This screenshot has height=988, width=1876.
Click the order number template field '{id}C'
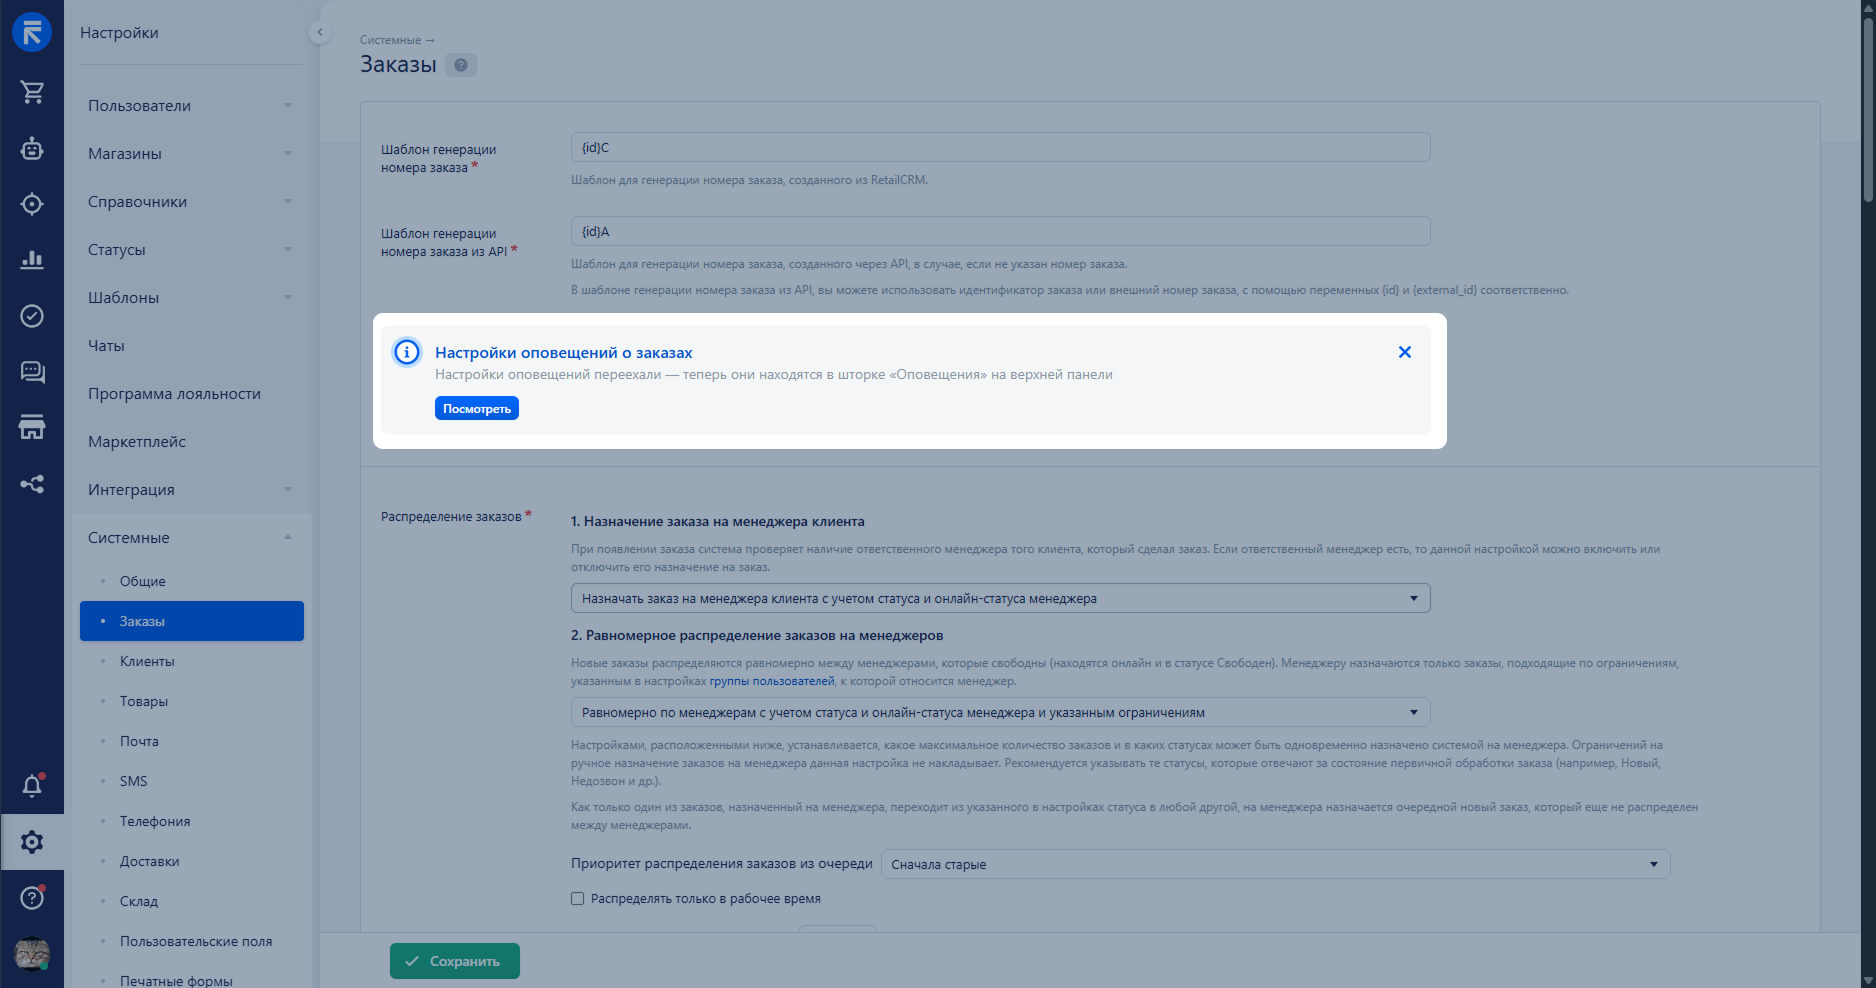pos(1000,147)
